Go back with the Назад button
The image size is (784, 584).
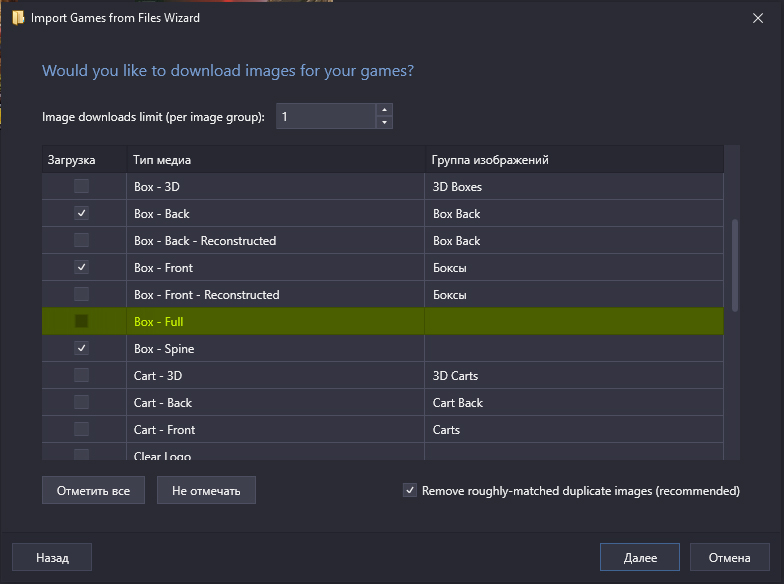52,557
